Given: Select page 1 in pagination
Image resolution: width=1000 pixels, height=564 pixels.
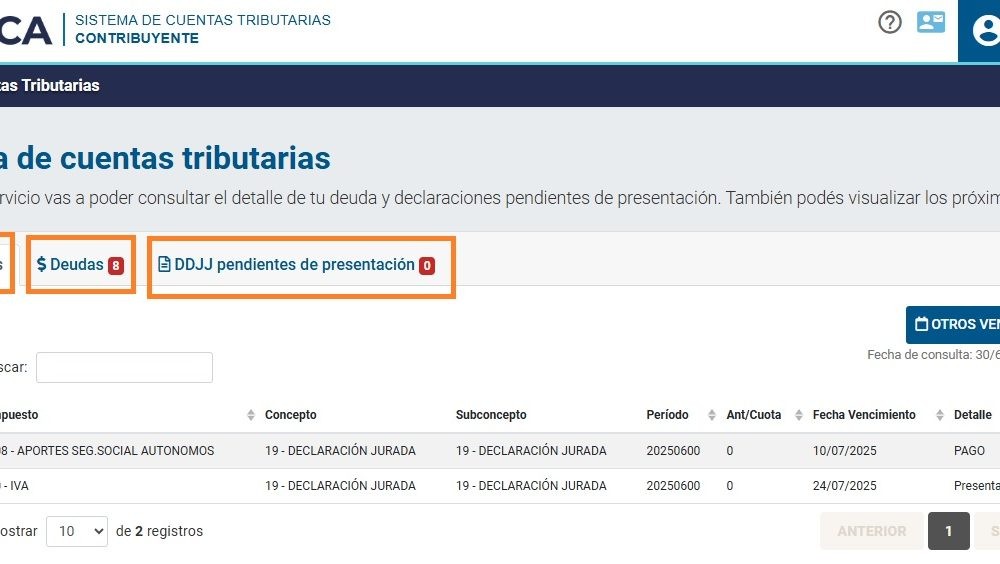Looking at the screenshot, I should tap(948, 531).
